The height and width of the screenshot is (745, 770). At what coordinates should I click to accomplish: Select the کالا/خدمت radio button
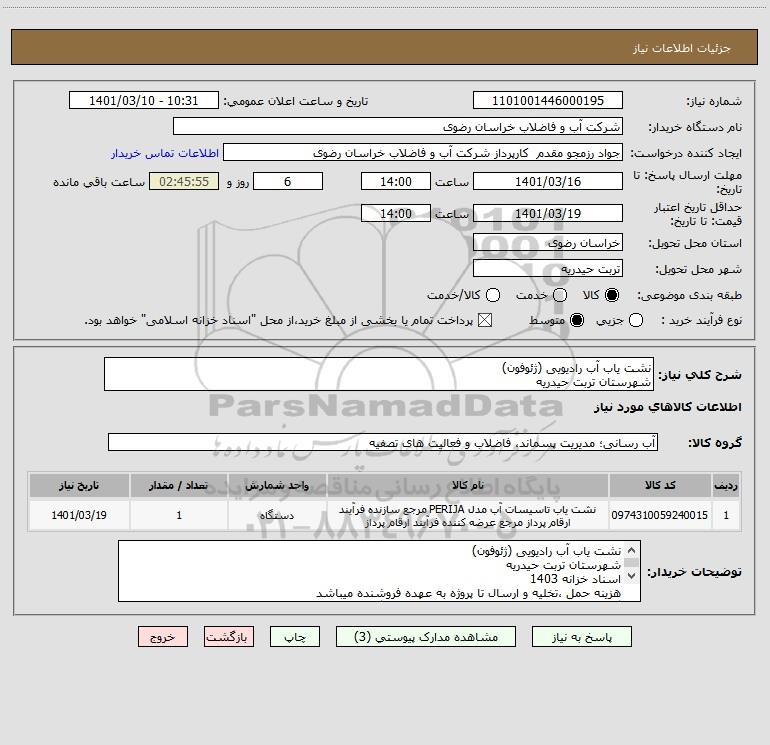[x=493, y=295]
